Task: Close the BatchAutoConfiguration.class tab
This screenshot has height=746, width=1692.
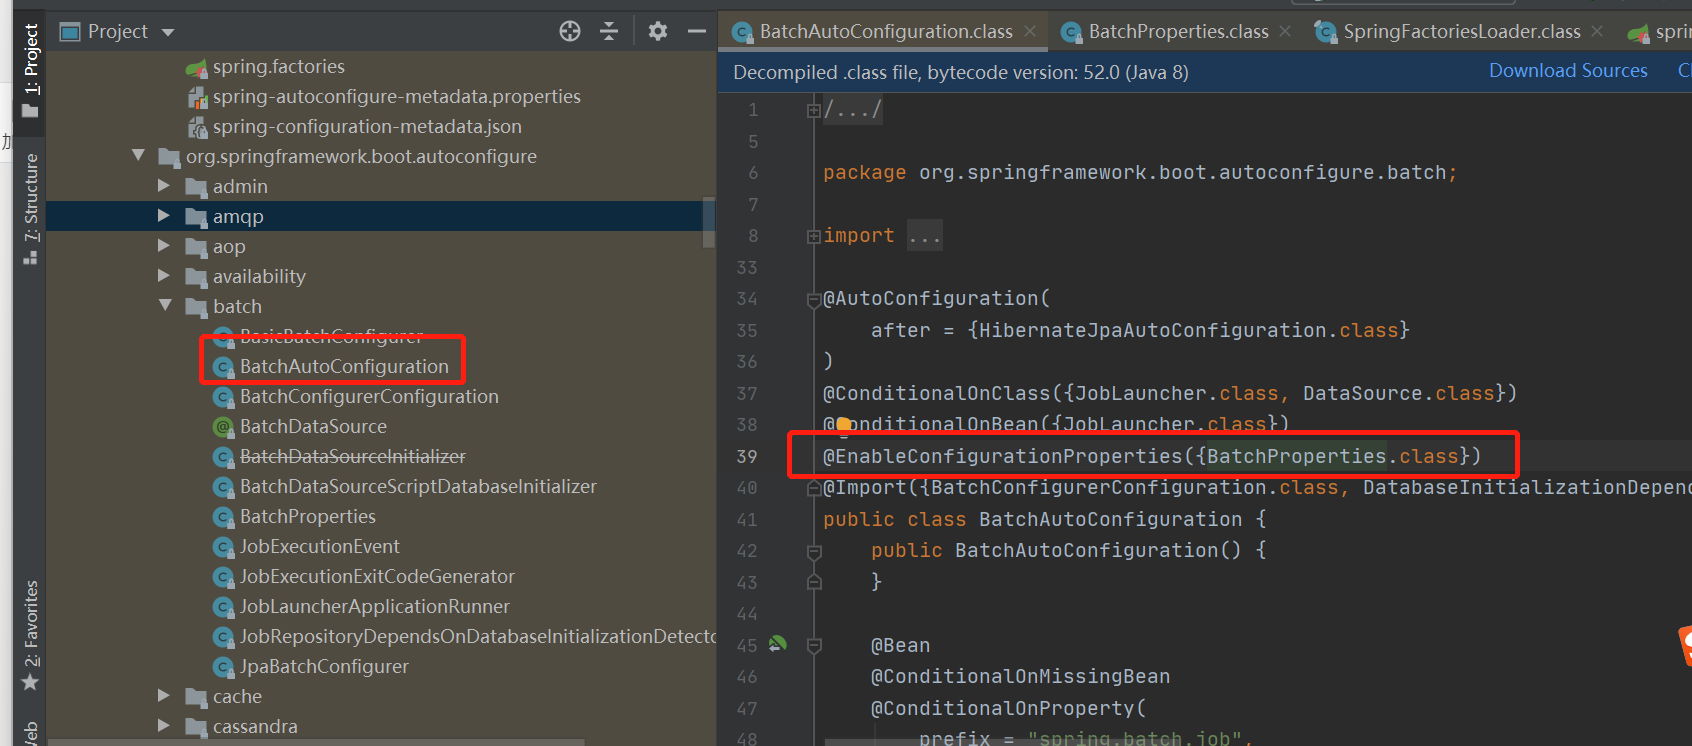Action: 1030,32
